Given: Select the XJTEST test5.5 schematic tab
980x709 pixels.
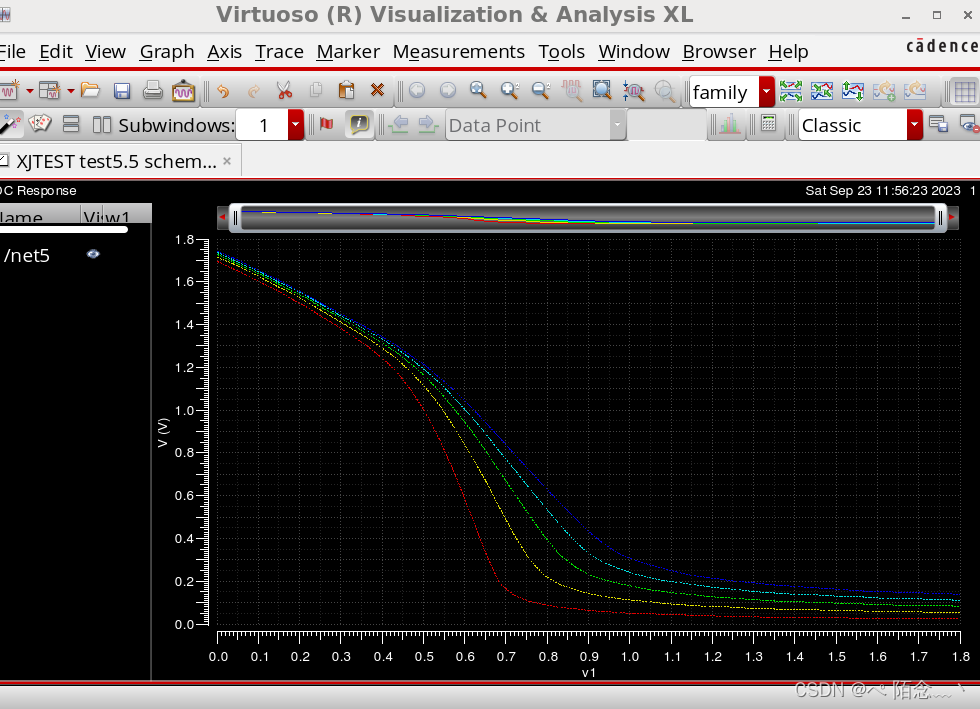Looking at the screenshot, I should (x=116, y=161).
